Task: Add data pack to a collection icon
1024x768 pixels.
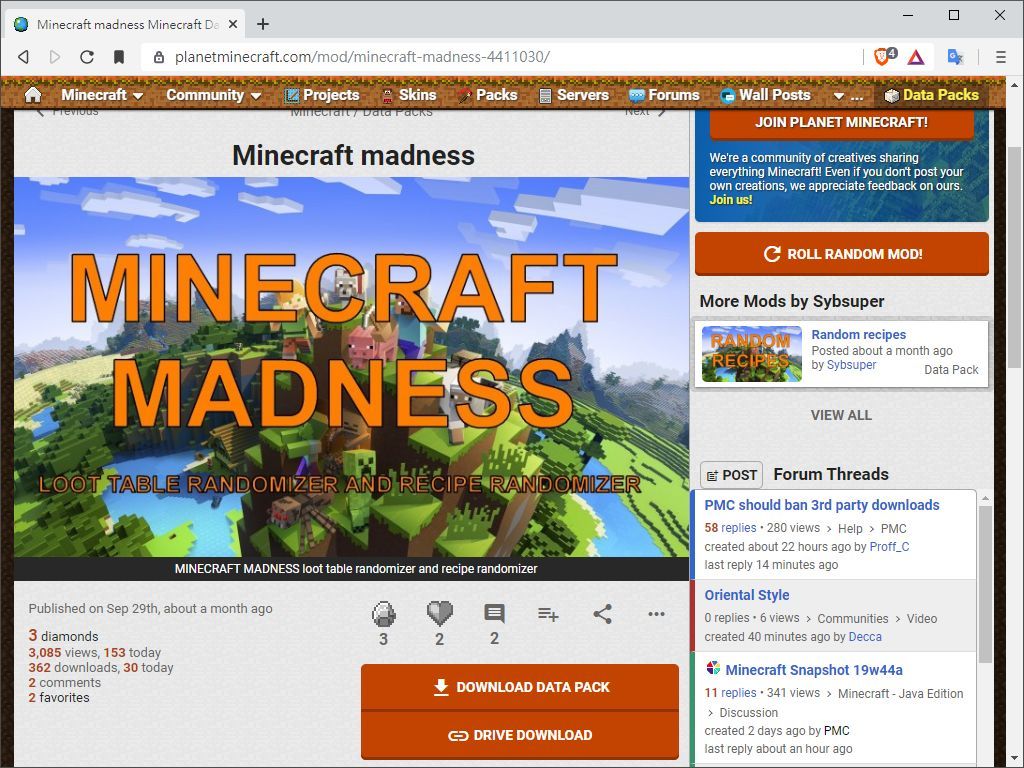Action: point(548,614)
